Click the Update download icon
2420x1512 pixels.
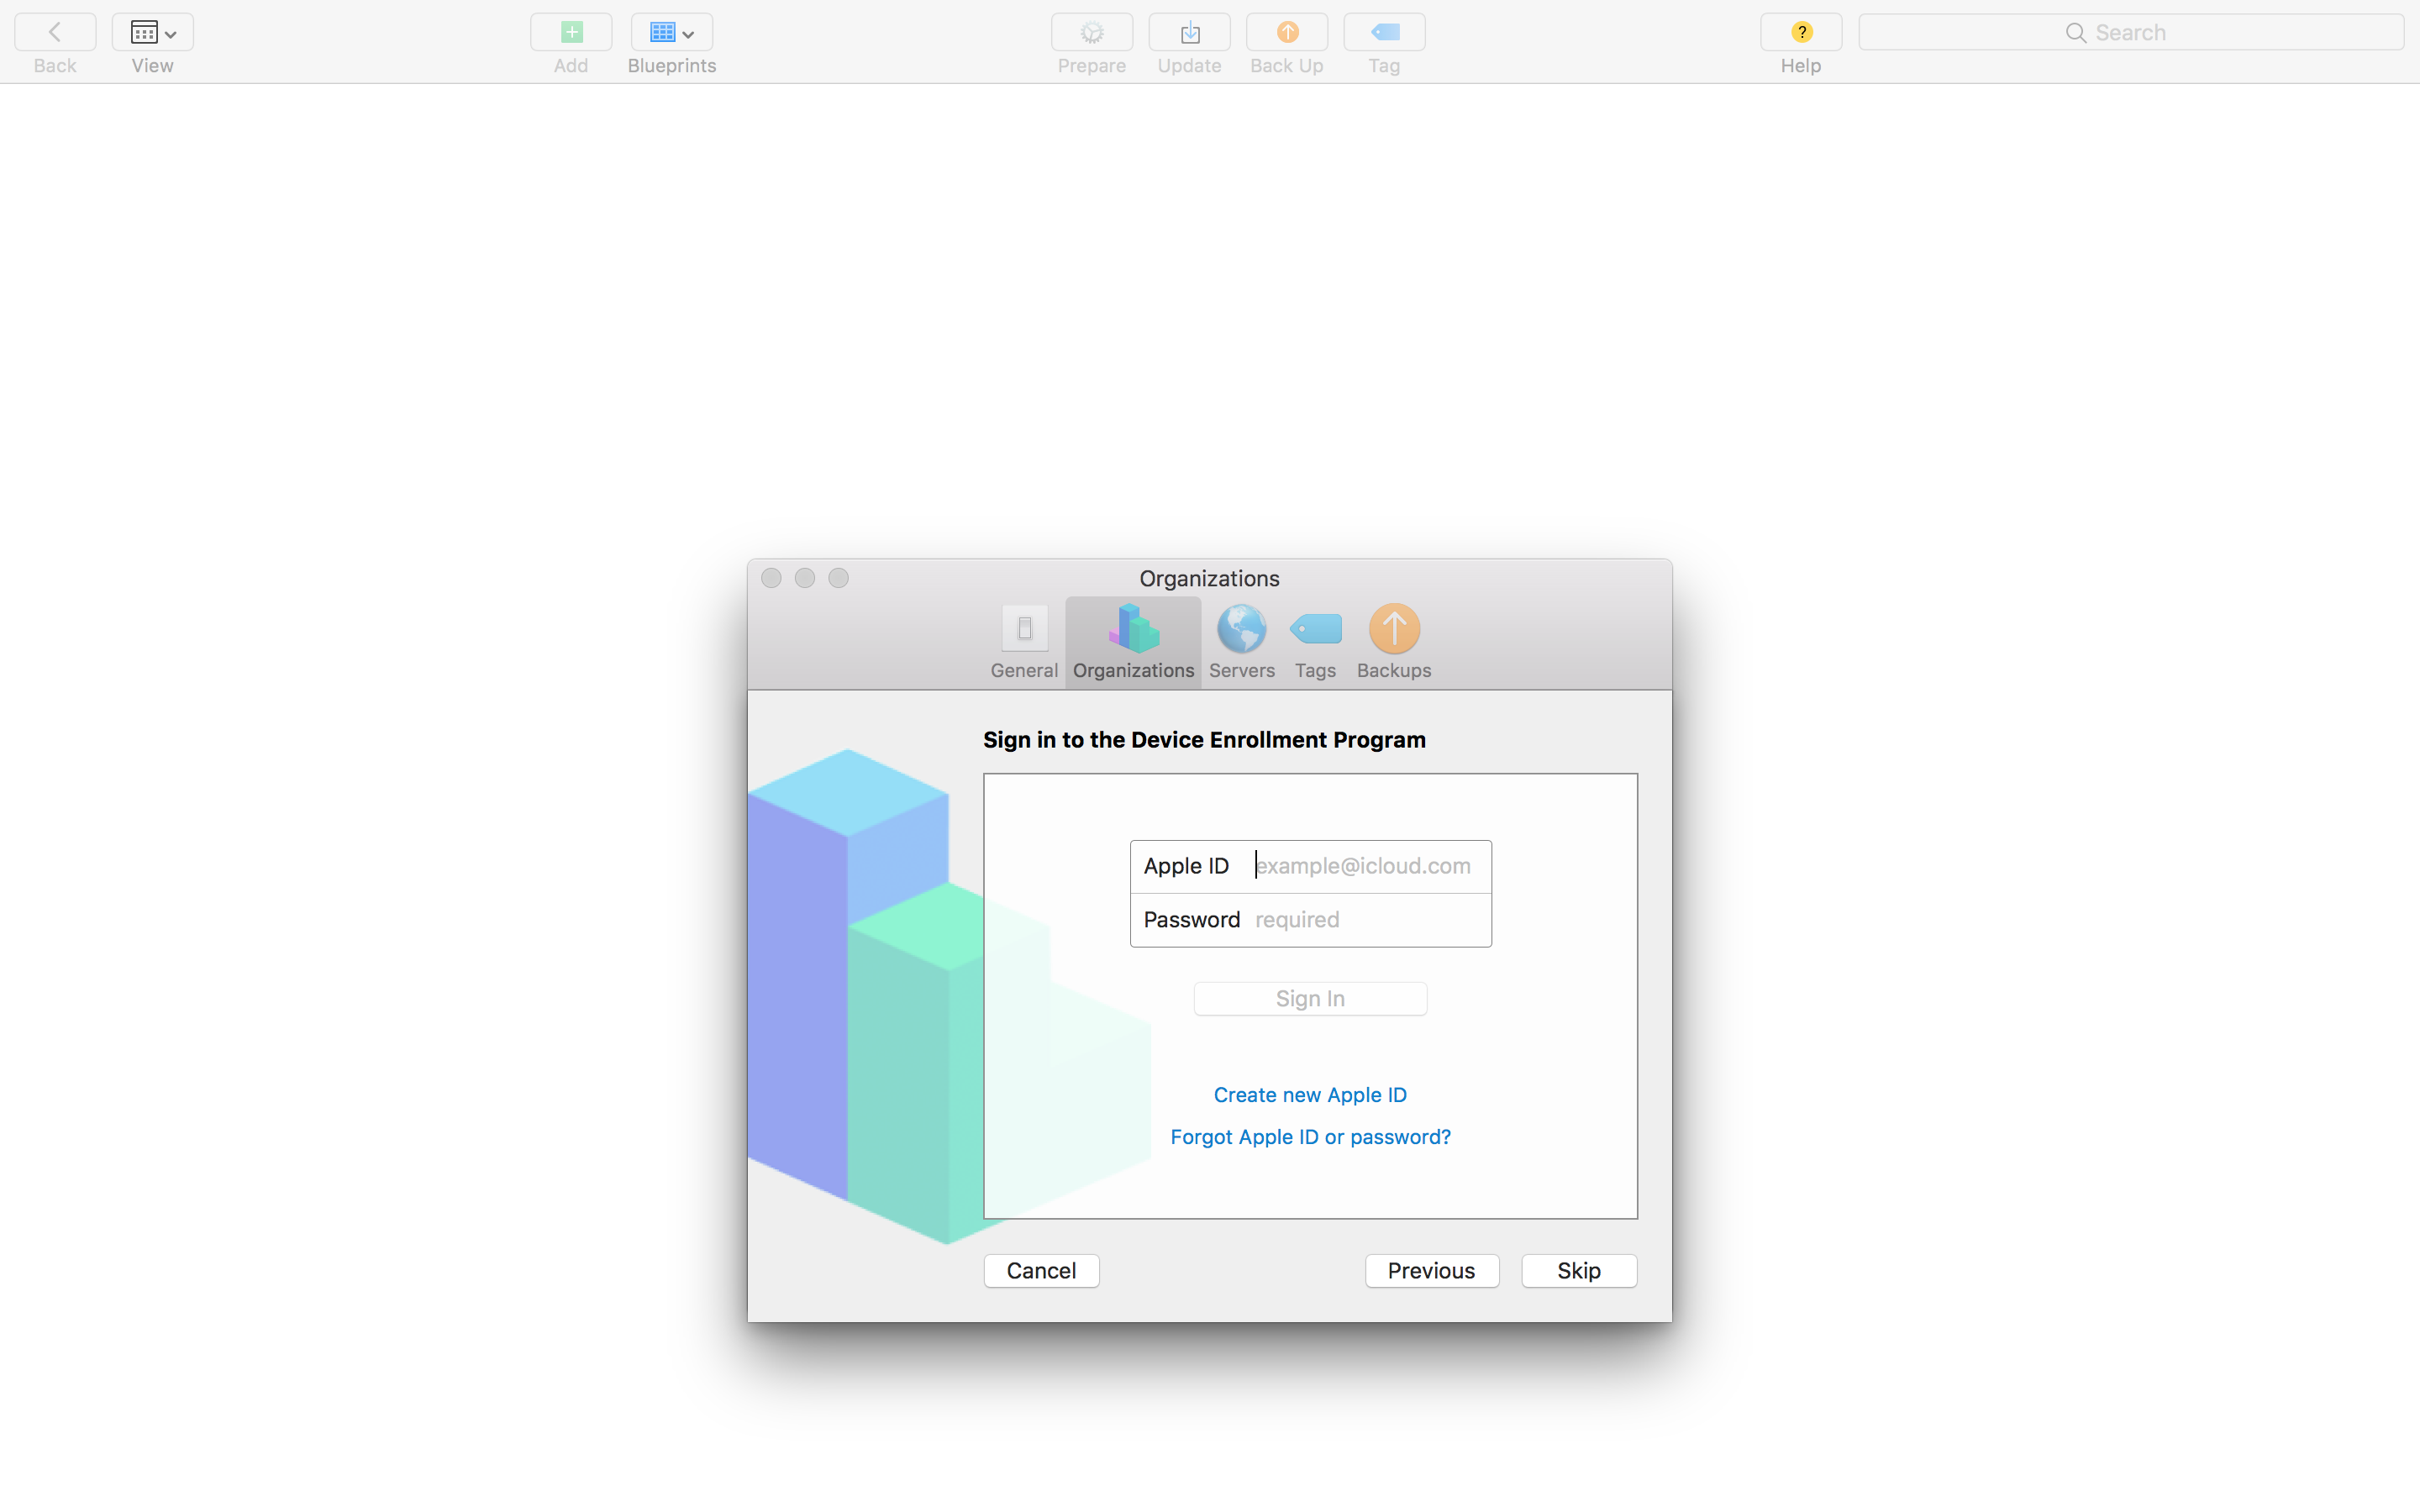point(1189,33)
